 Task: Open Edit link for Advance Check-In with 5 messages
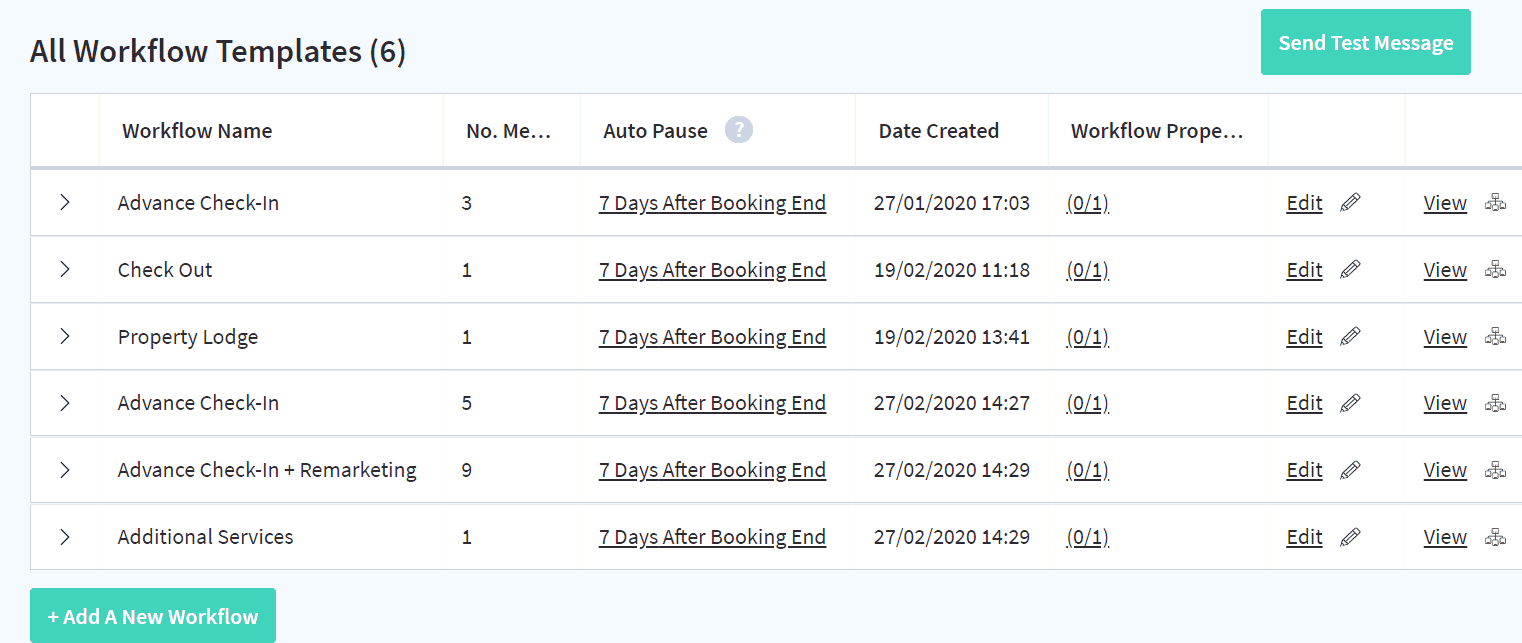(x=1304, y=403)
